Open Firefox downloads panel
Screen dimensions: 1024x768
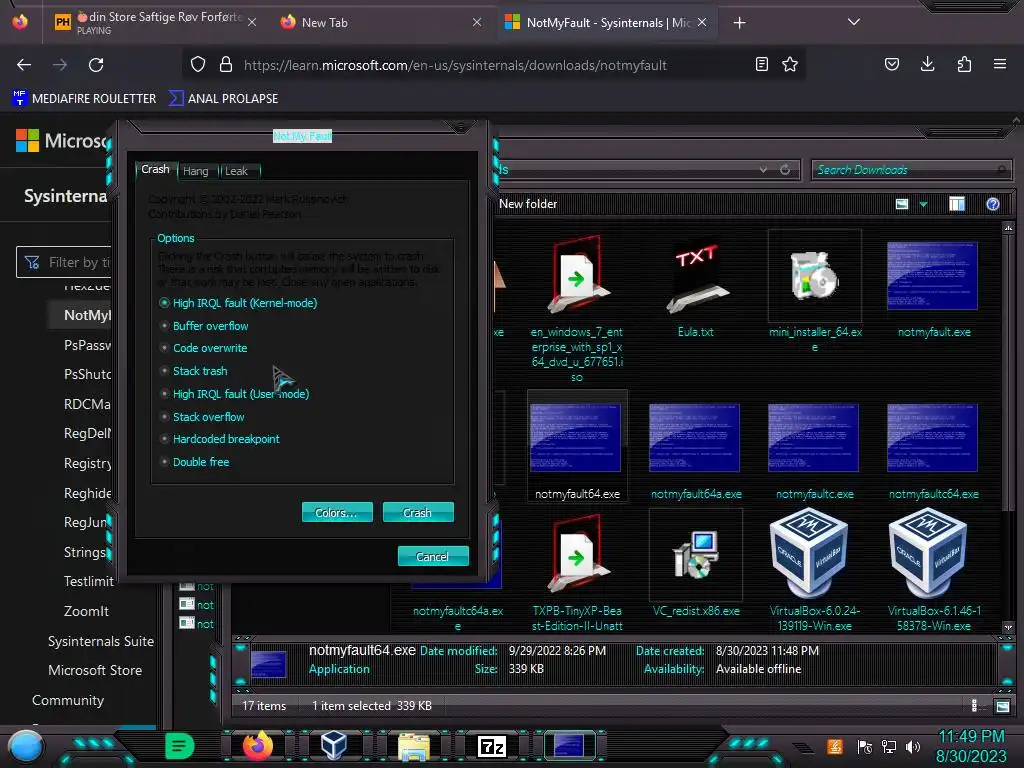(927, 64)
